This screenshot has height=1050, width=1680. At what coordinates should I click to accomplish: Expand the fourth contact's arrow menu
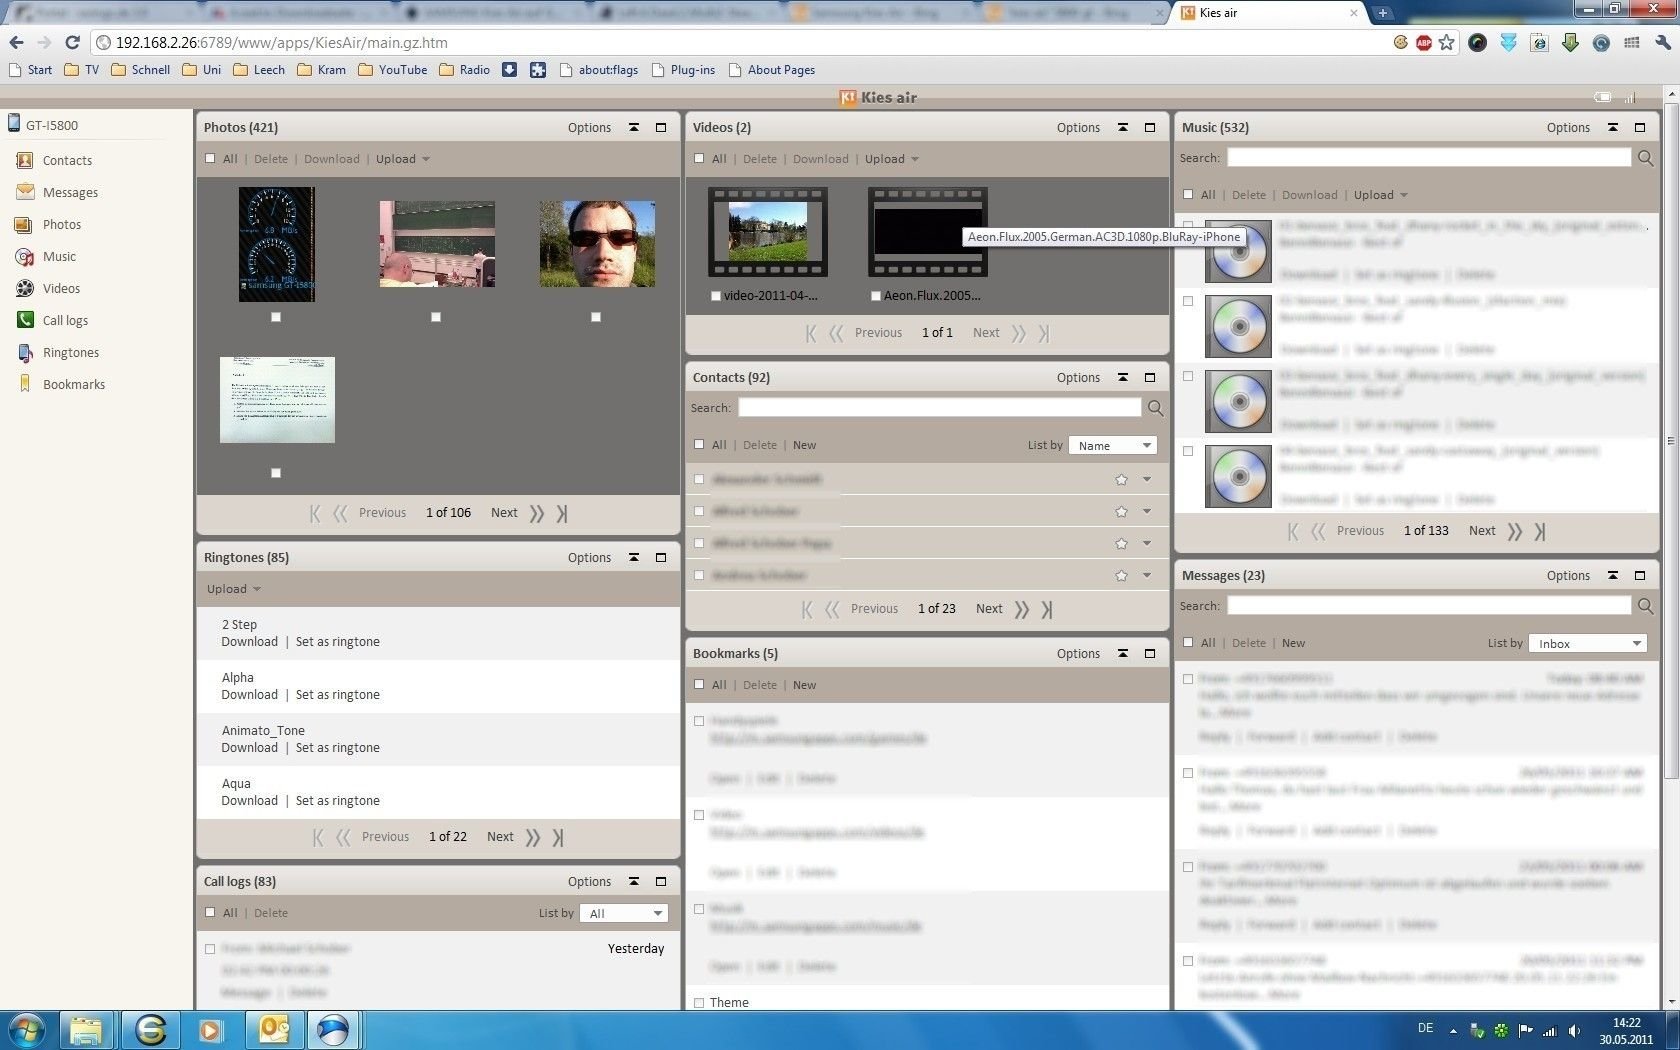point(1147,575)
